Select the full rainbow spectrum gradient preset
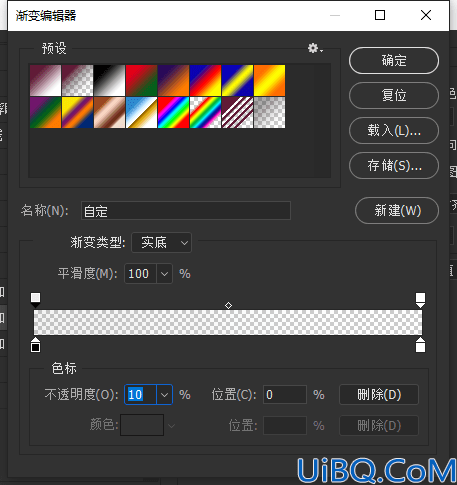 (173, 112)
